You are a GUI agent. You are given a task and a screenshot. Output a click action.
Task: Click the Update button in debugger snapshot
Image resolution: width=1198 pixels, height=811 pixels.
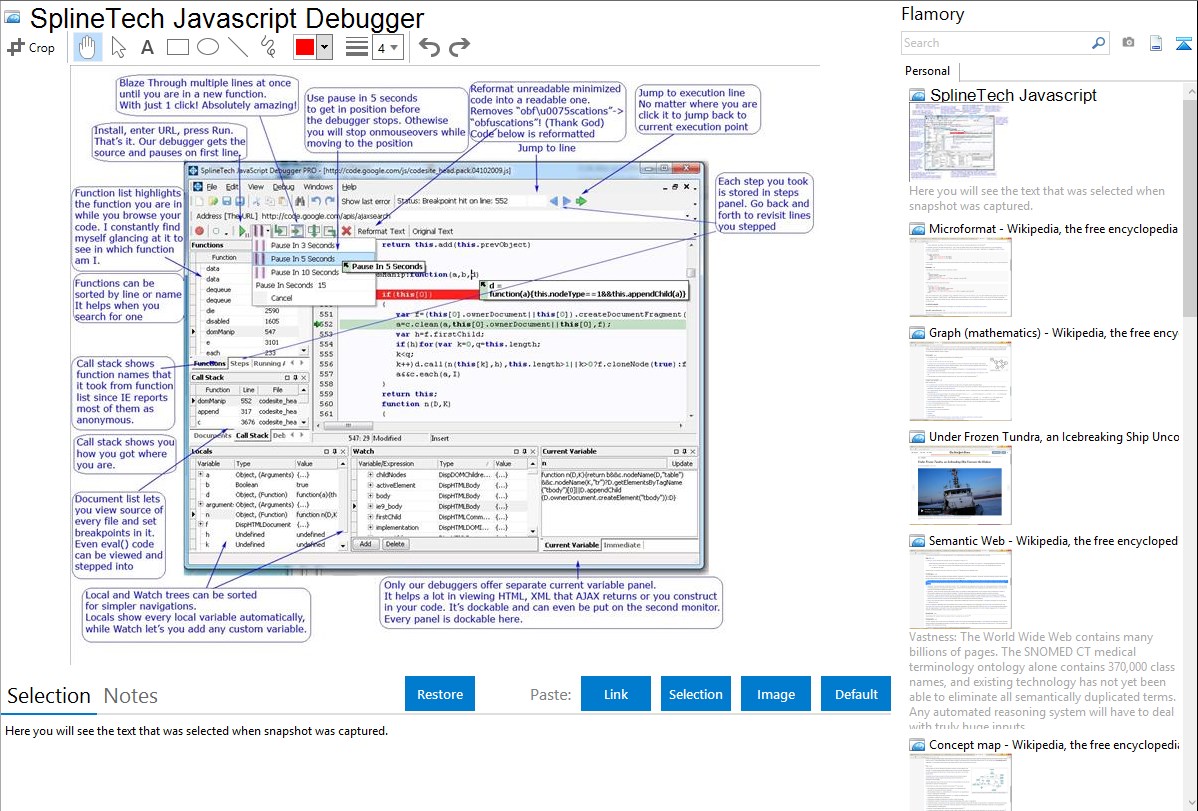tap(682, 463)
